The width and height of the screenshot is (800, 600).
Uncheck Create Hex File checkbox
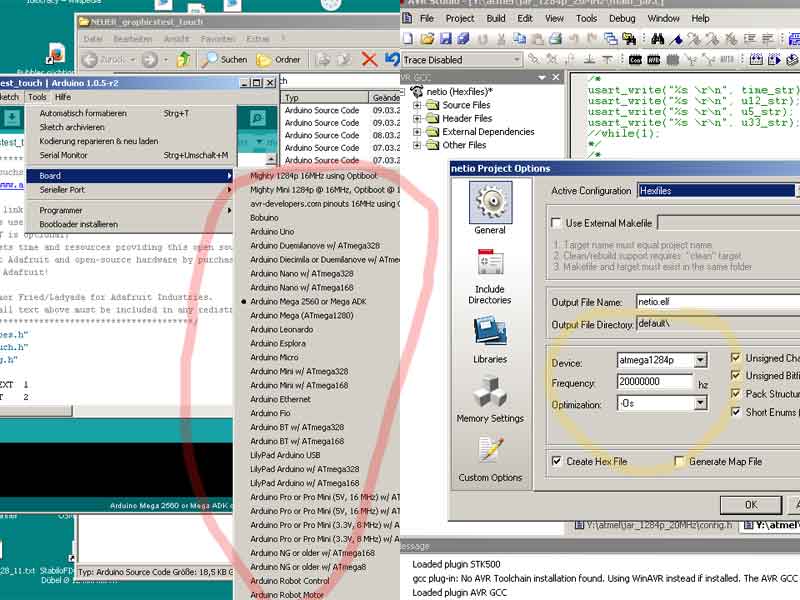[x=557, y=461]
